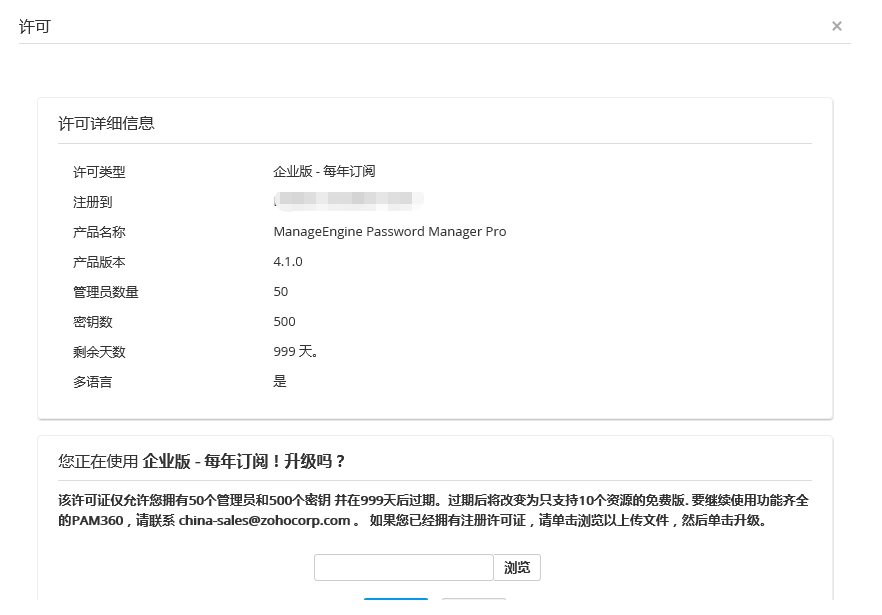Click the 您正在使用 企业版 upgrade heading
This screenshot has width=882, height=615.
coord(201,461)
